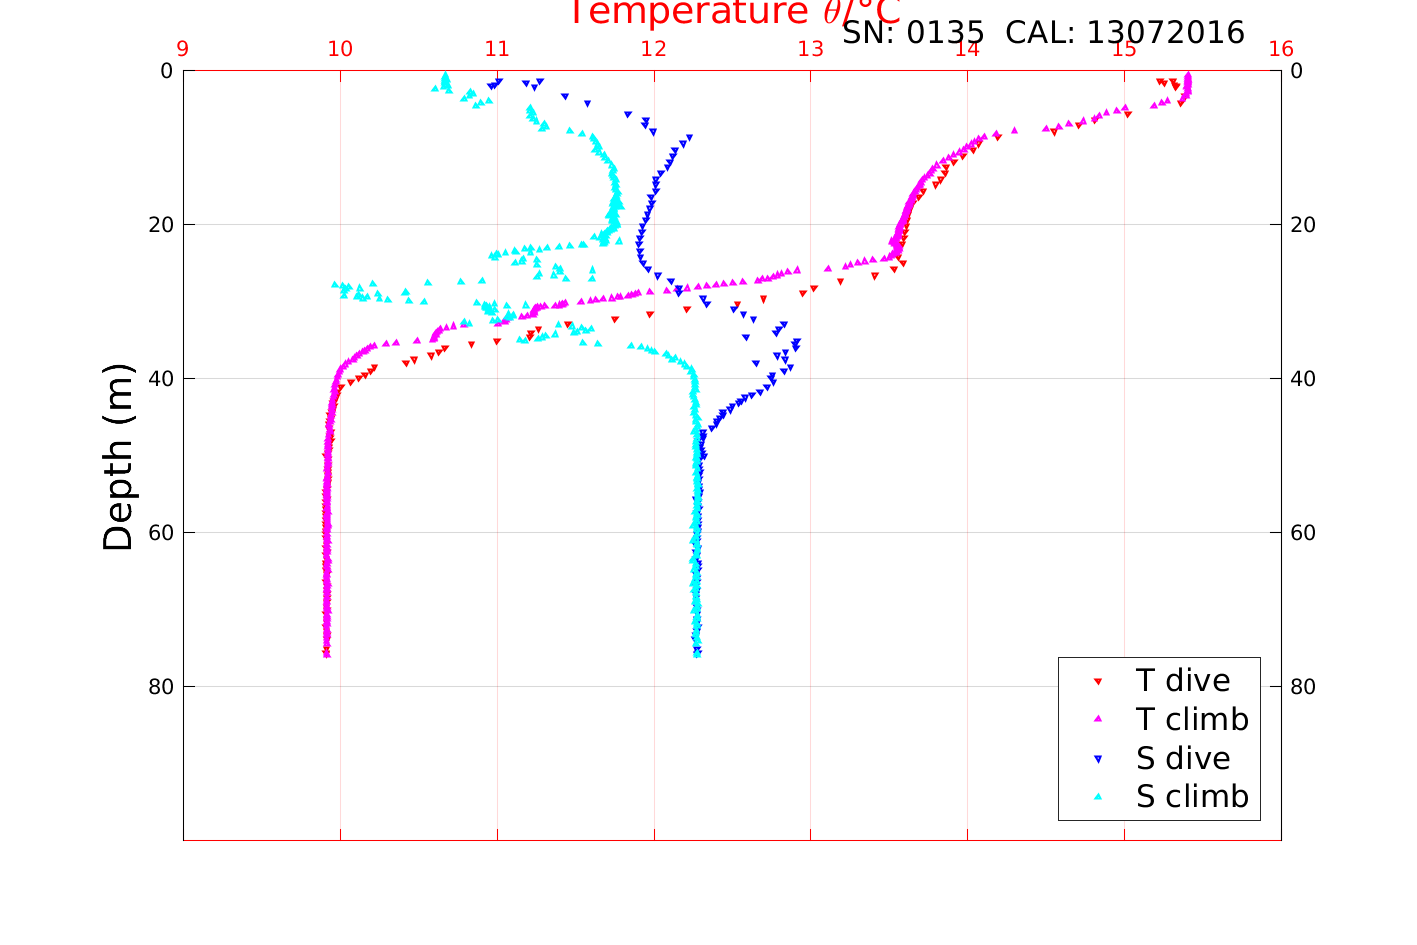Click depth tick 40 on right axis

(1303, 379)
